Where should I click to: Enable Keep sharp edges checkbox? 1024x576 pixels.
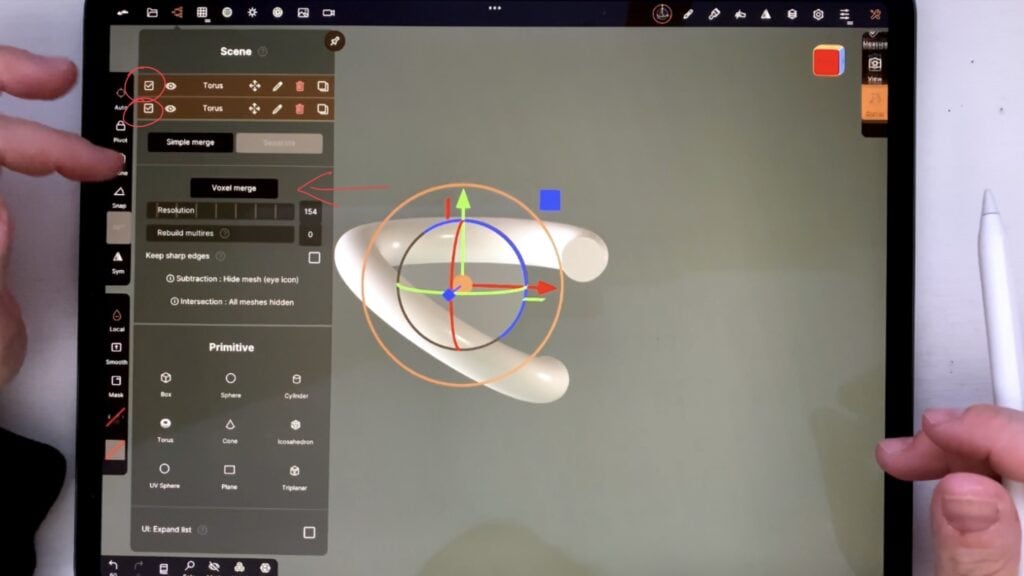[x=314, y=257]
